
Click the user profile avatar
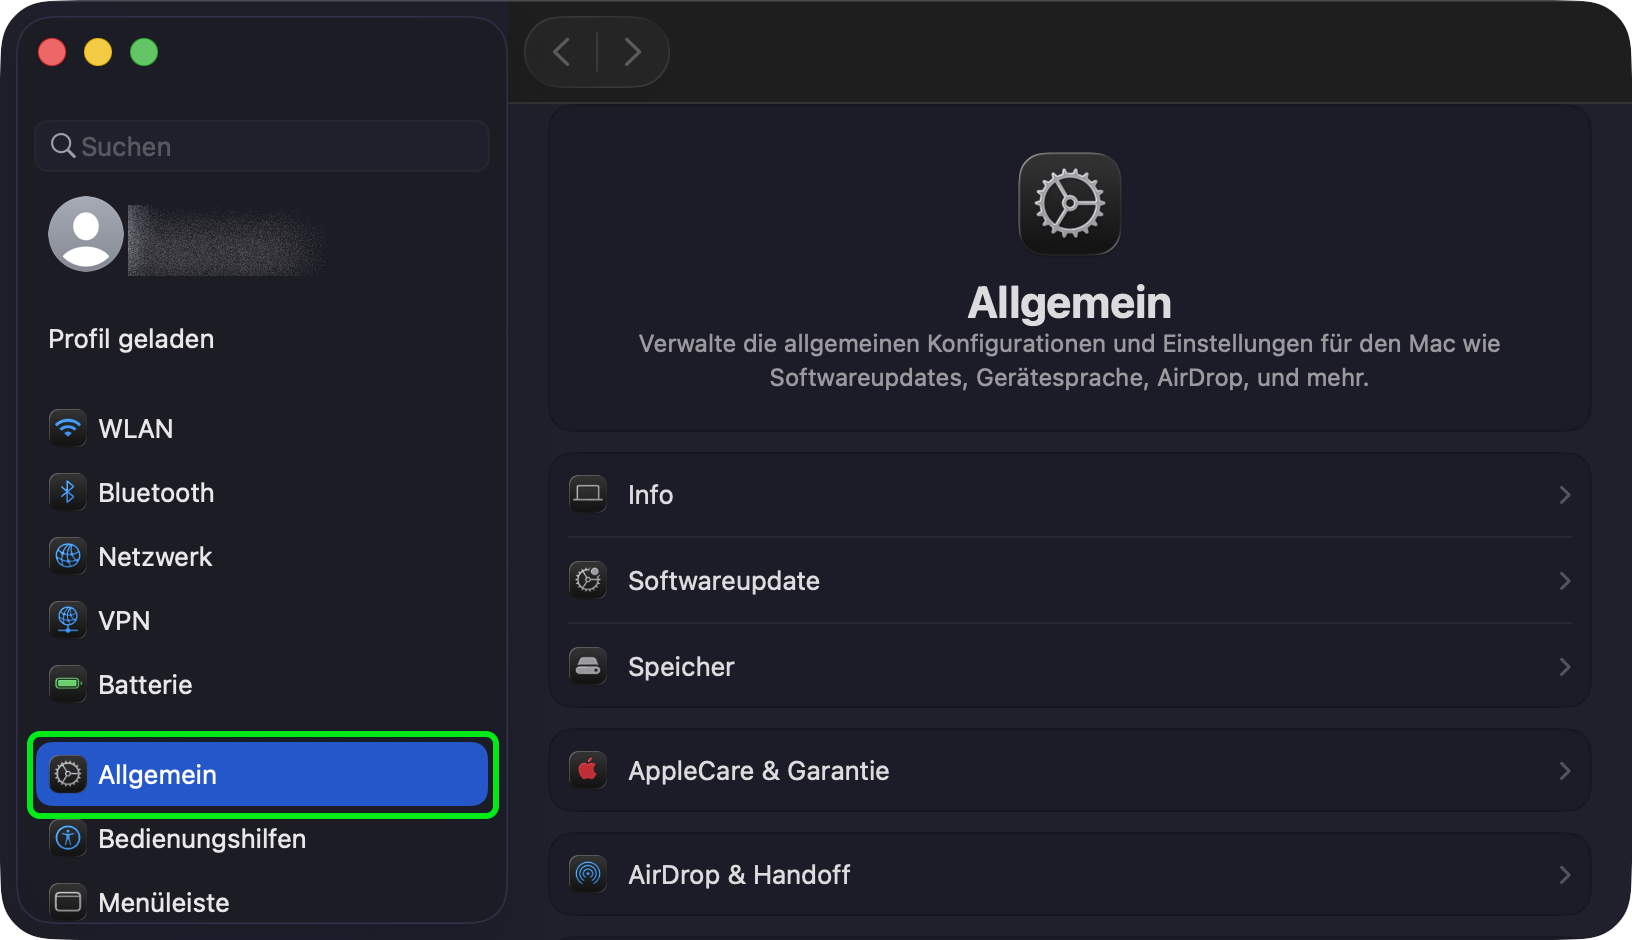(x=86, y=234)
